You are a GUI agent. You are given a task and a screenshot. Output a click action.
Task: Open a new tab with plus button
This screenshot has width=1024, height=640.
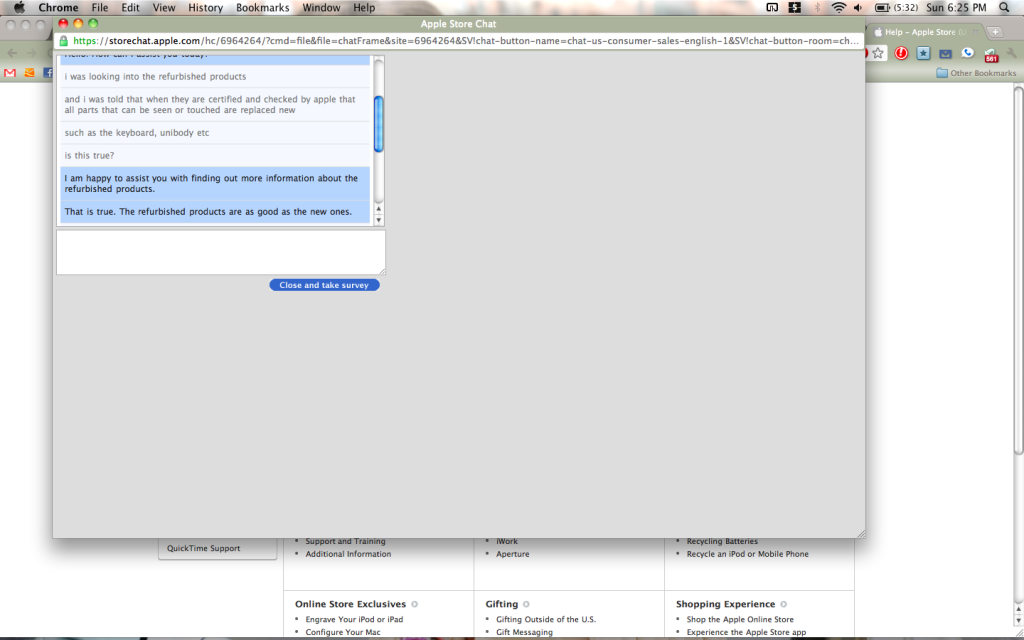tap(995, 31)
